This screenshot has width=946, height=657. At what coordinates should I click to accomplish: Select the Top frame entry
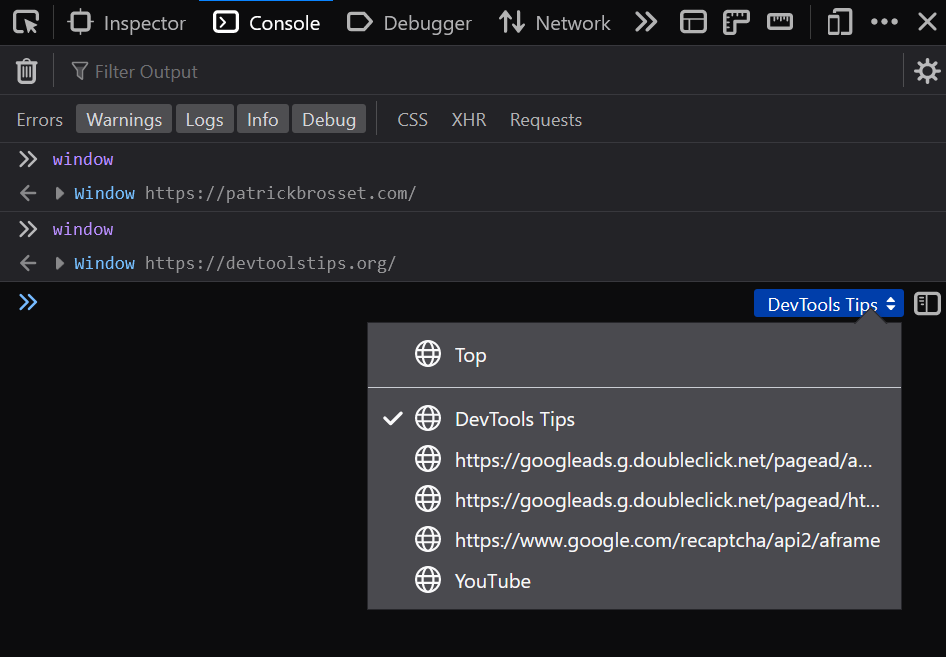click(470, 354)
